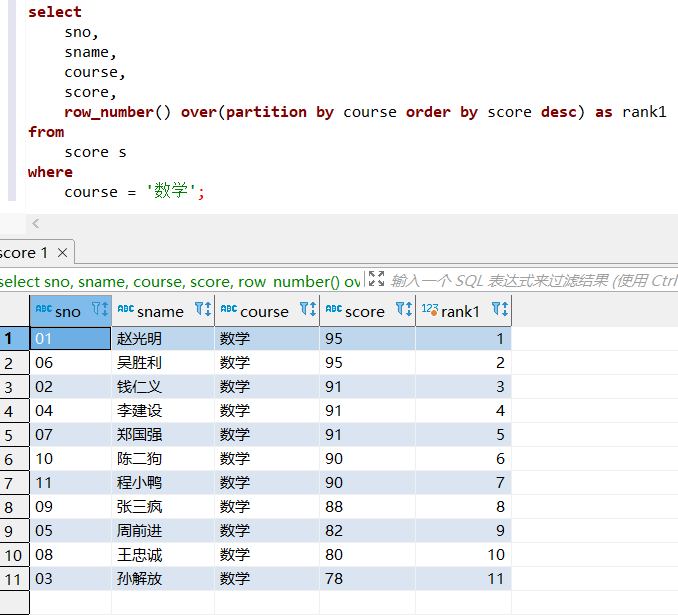678x615 pixels.
Task: Switch to the score 1 tab
Action: click(x=24, y=253)
